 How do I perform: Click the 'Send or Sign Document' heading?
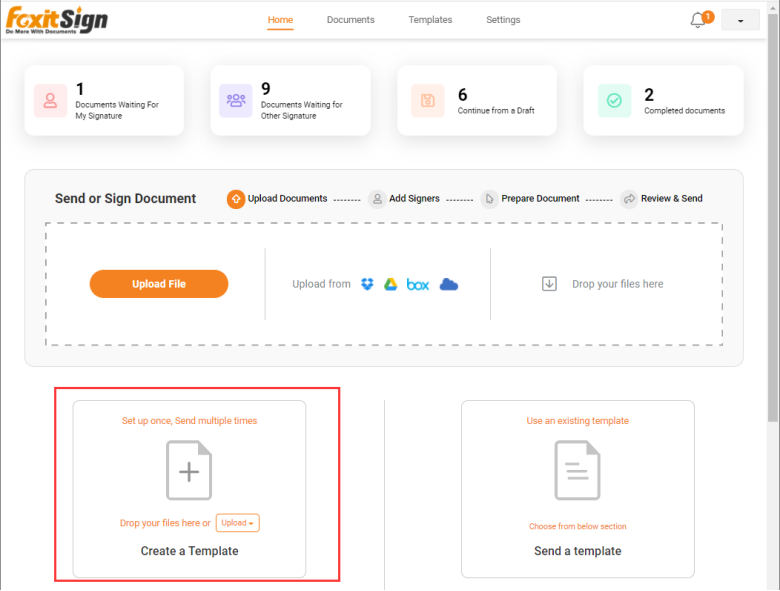pos(125,198)
